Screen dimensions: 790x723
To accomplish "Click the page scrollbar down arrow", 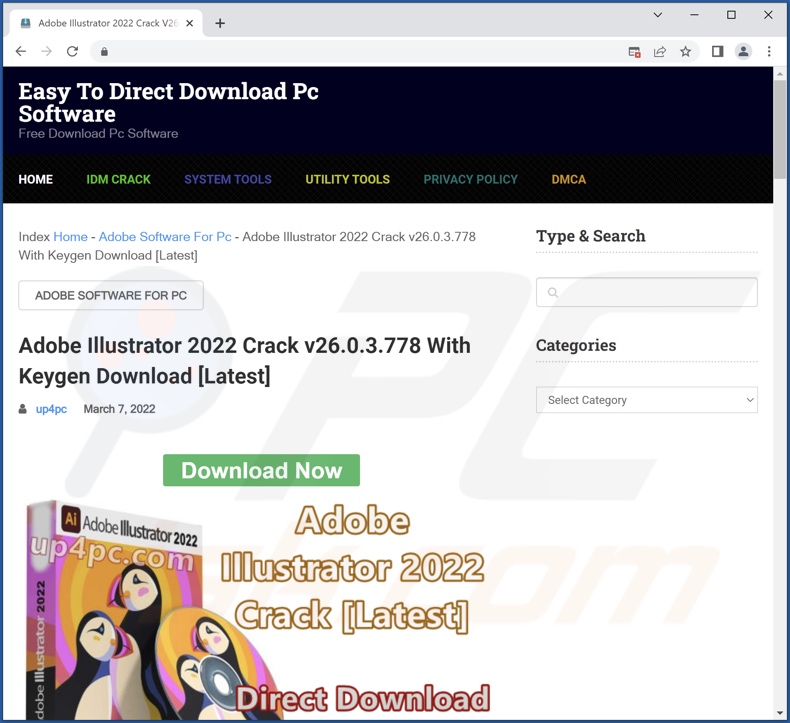I will (780, 713).
